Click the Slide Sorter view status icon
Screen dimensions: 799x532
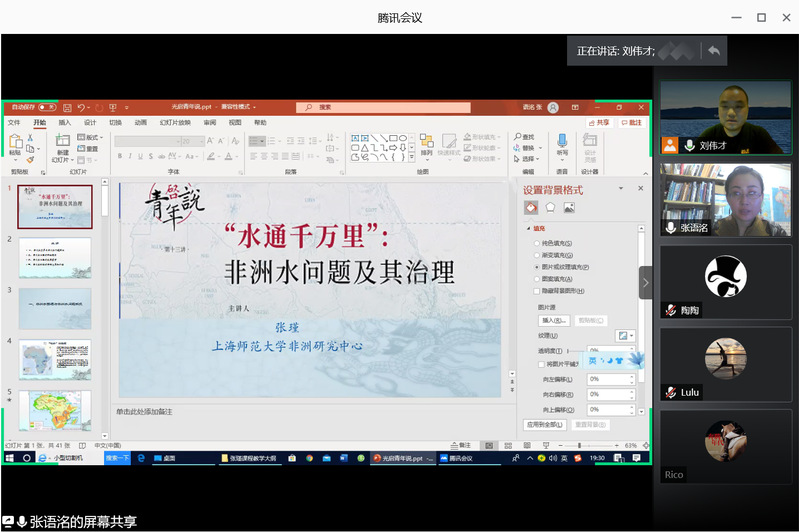point(508,445)
